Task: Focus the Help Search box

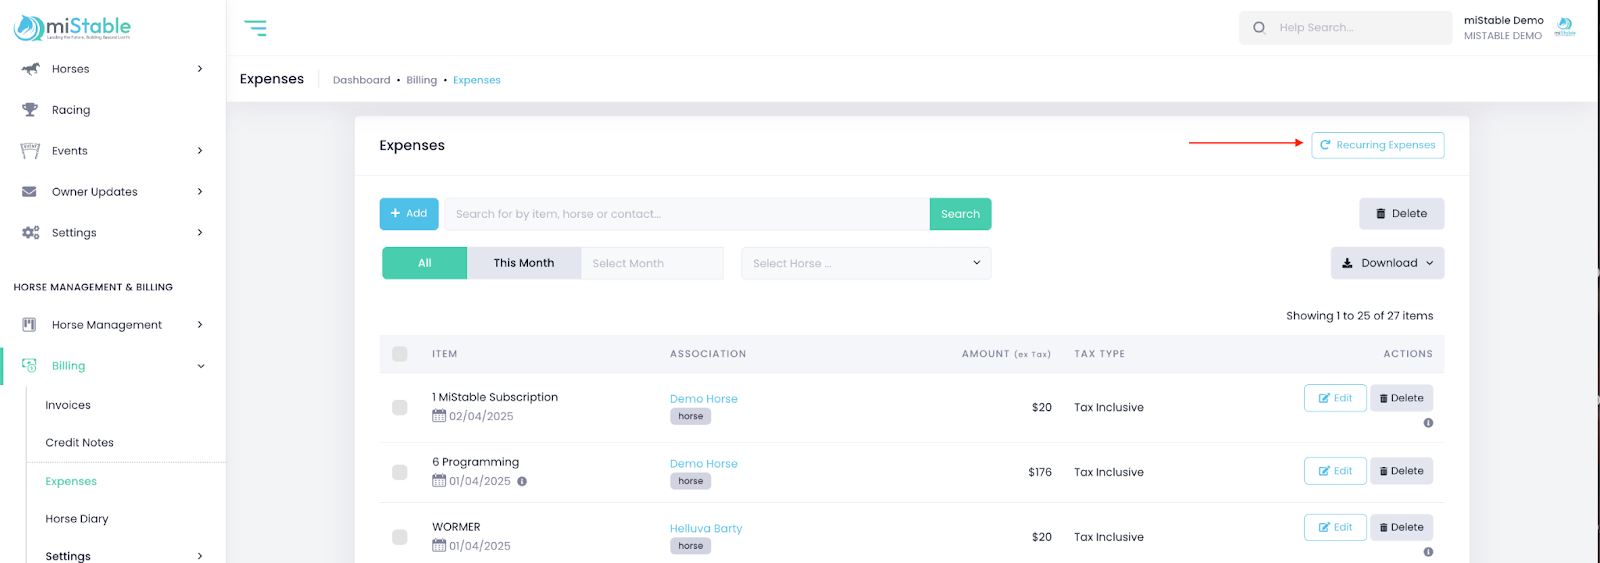Action: tap(1346, 28)
